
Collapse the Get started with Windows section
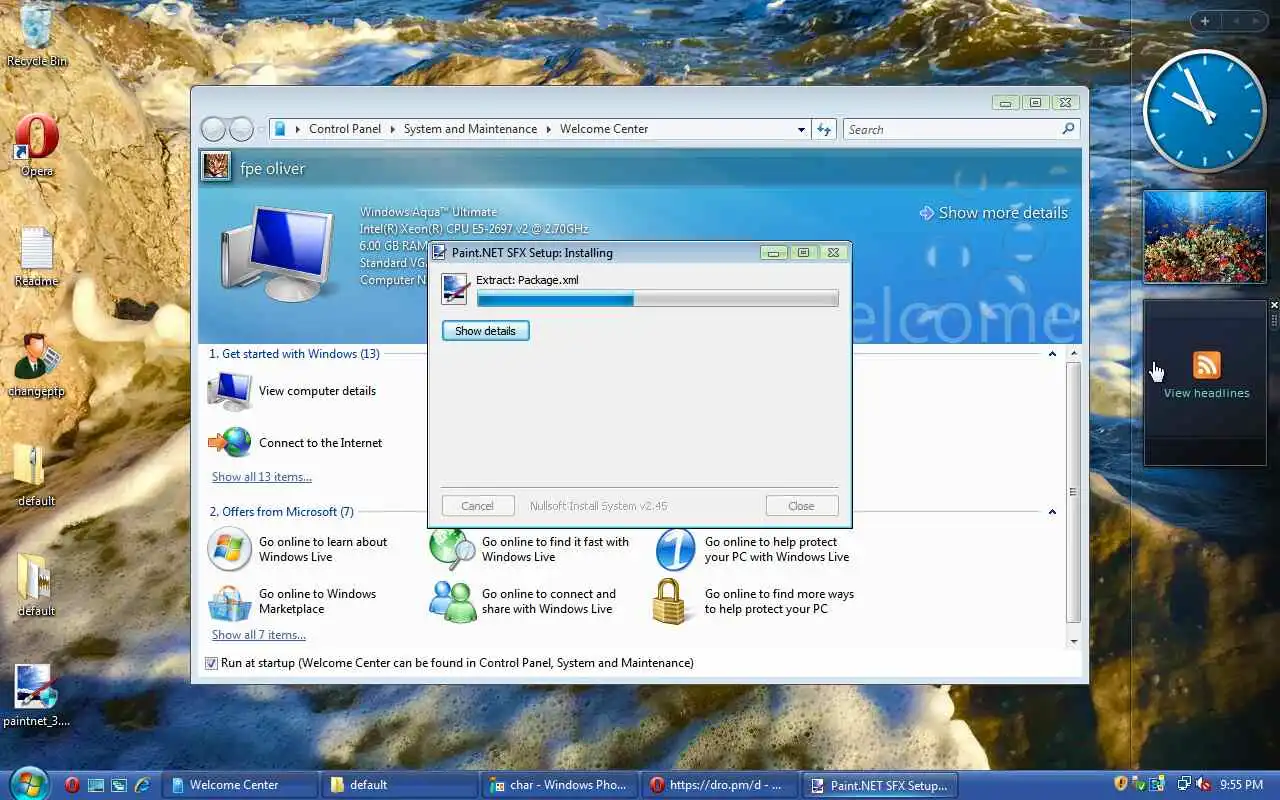(x=1052, y=354)
